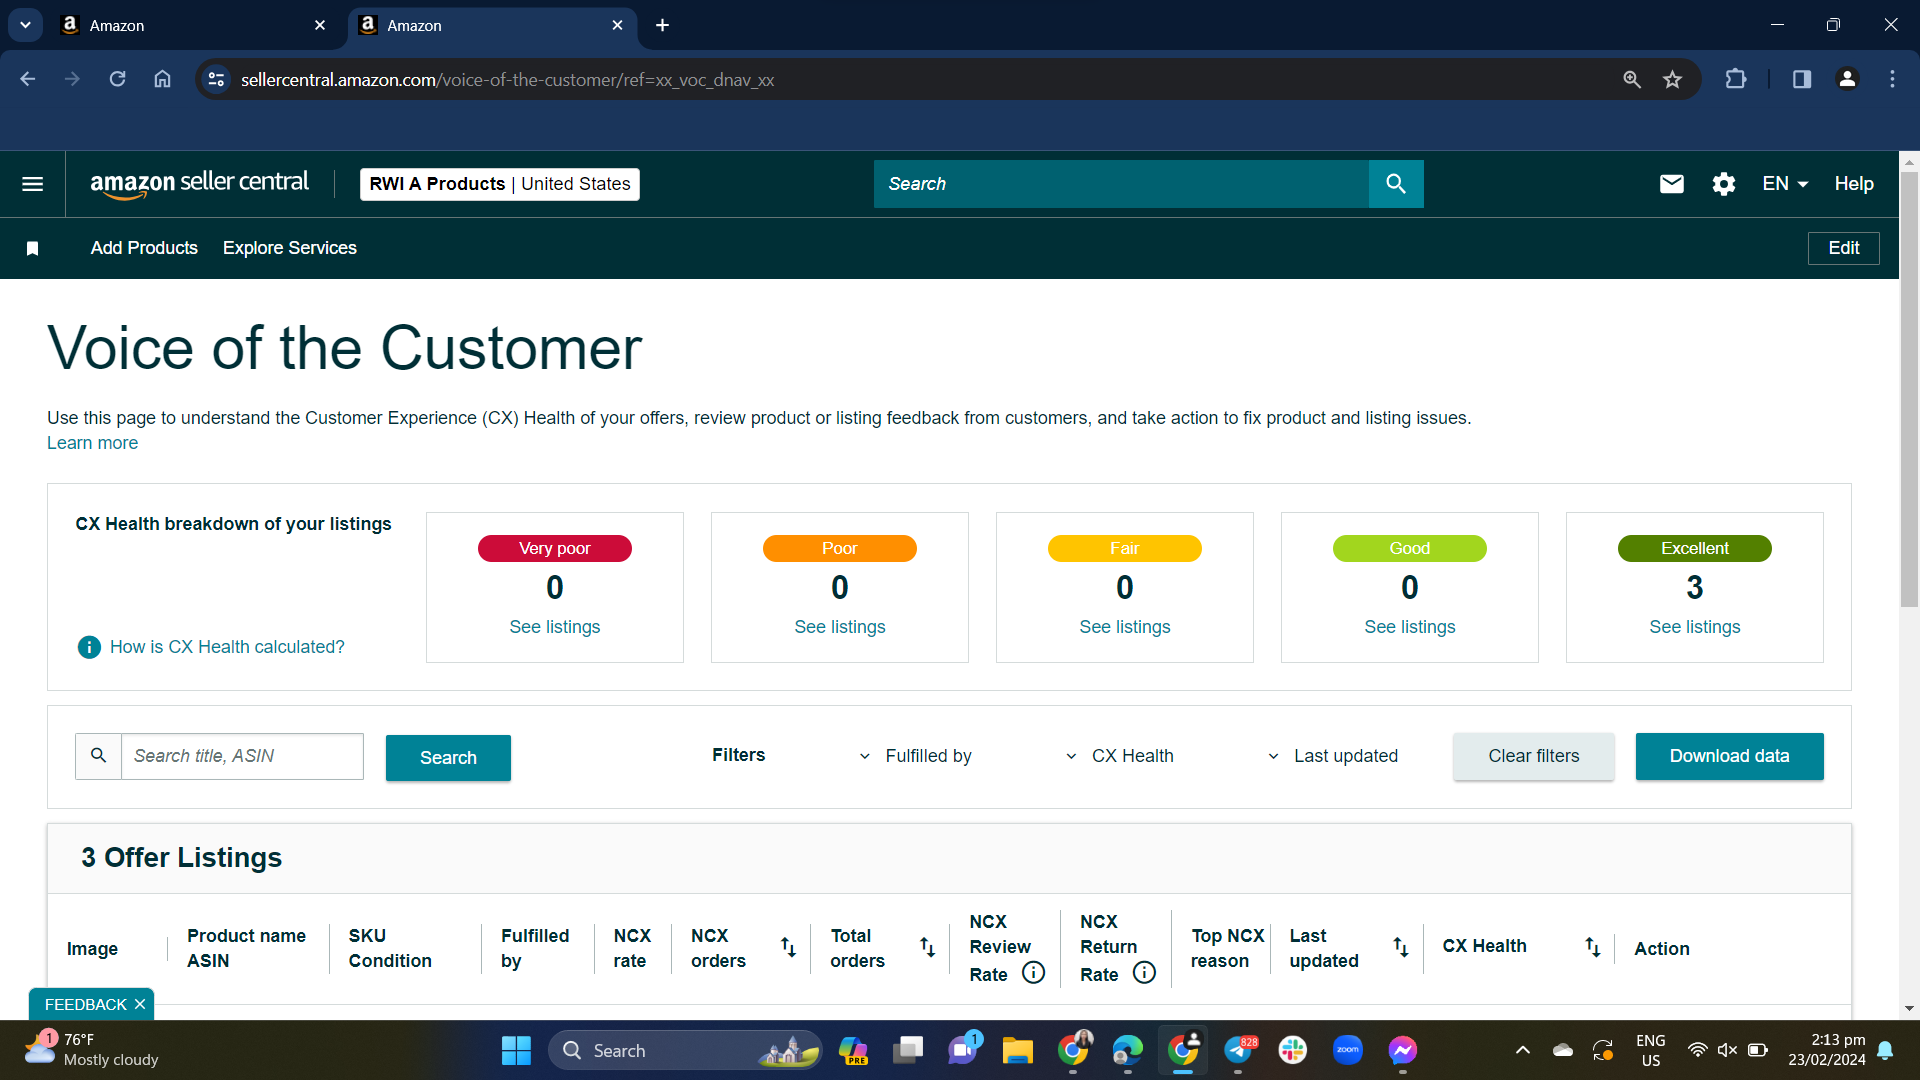Open Explore Services menu item
Image resolution: width=1920 pixels, height=1080 pixels.
(290, 248)
